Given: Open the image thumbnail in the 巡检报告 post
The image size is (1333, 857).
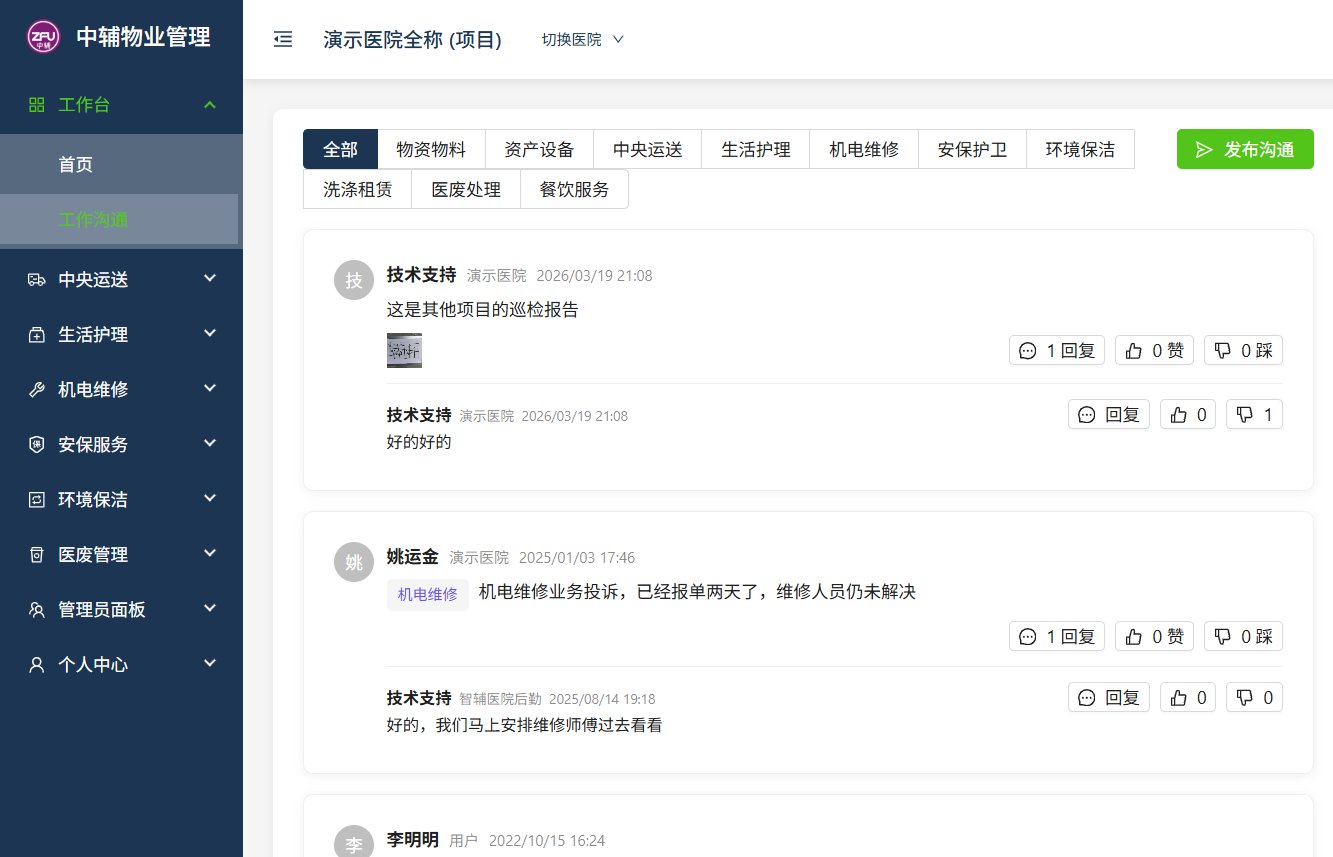Looking at the screenshot, I should point(404,350).
